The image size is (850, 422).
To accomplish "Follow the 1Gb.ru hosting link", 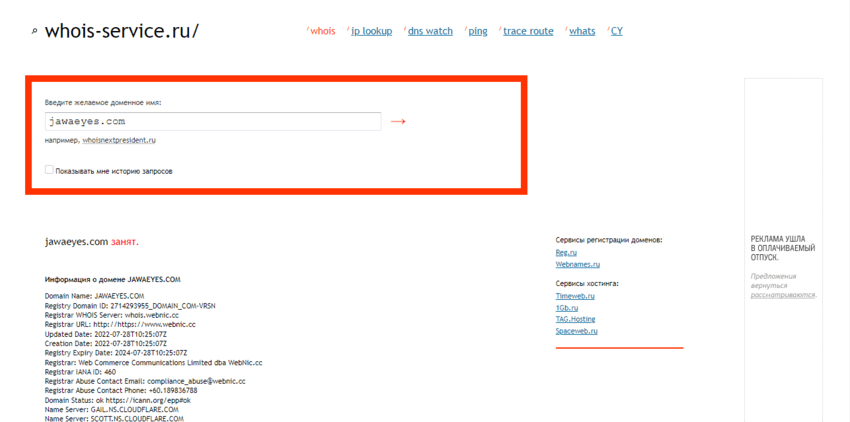I will coord(566,308).
